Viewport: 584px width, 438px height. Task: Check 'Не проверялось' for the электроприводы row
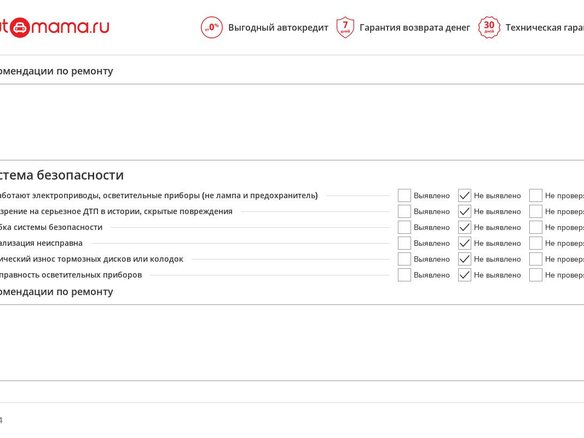536,195
